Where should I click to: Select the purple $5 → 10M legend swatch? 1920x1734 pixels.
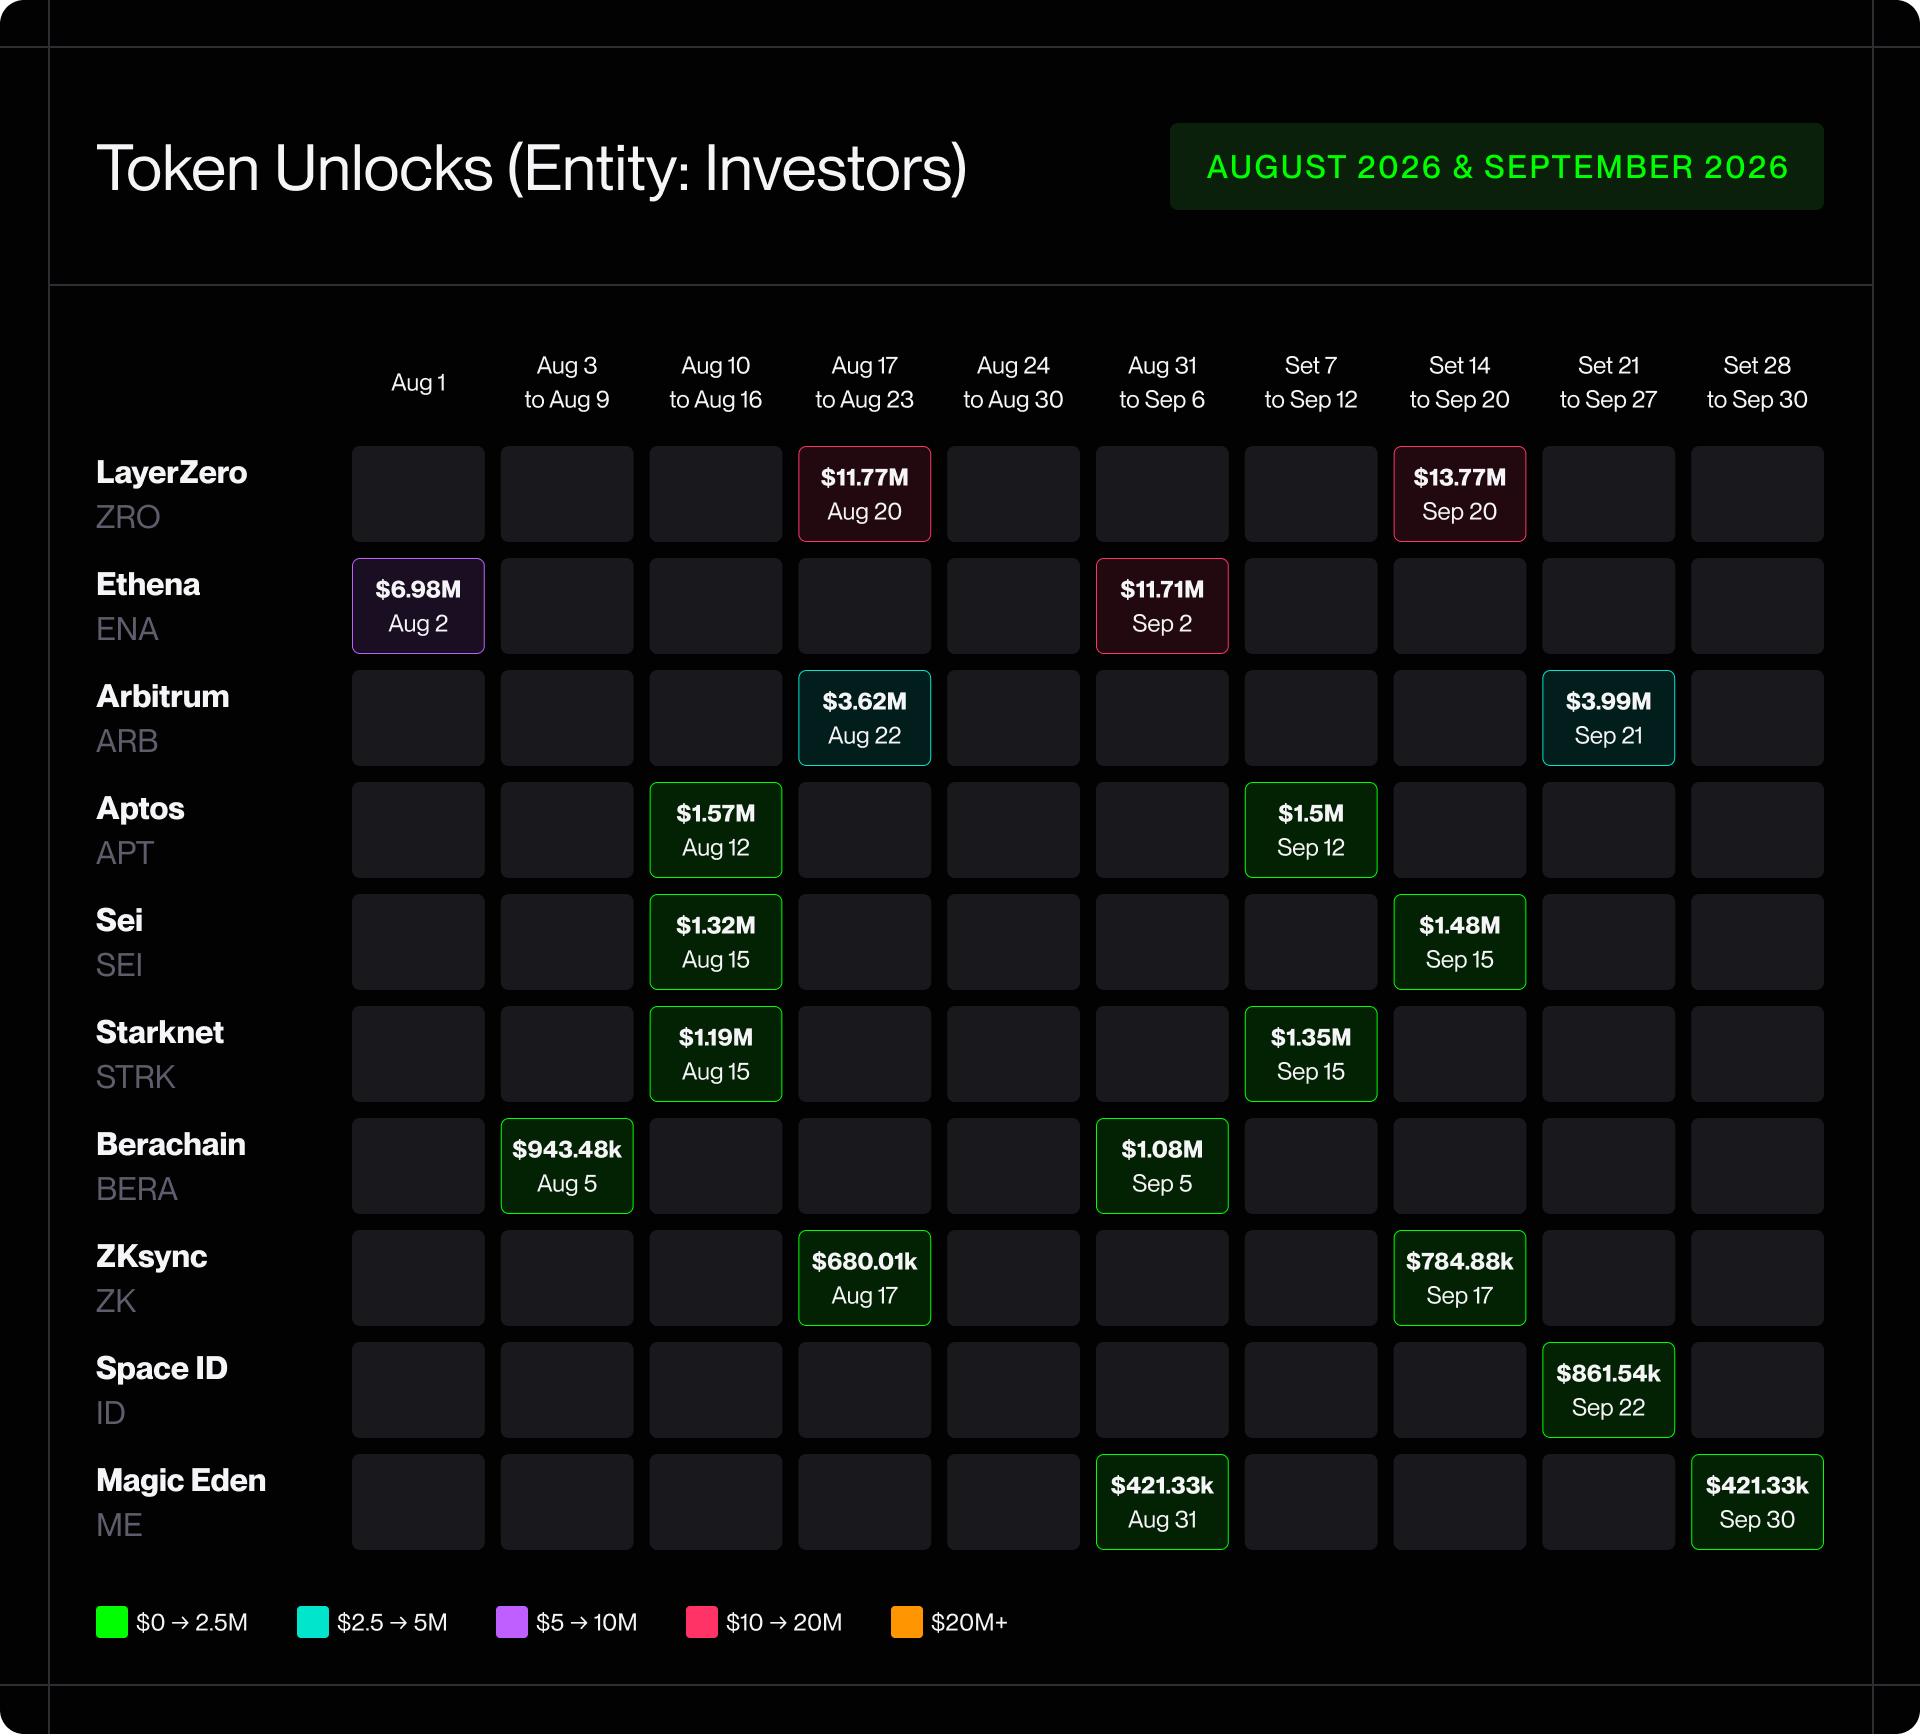(x=512, y=1621)
